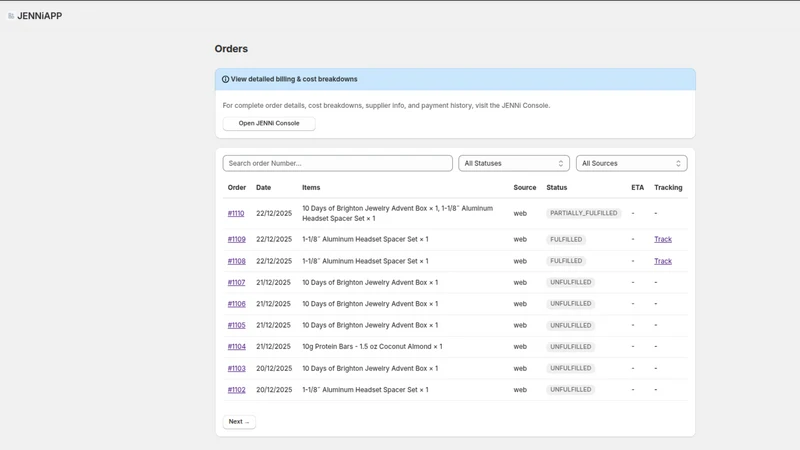The image size is (800, 450).
Task: Click the Items column header
Action: (x=311, y=188)
